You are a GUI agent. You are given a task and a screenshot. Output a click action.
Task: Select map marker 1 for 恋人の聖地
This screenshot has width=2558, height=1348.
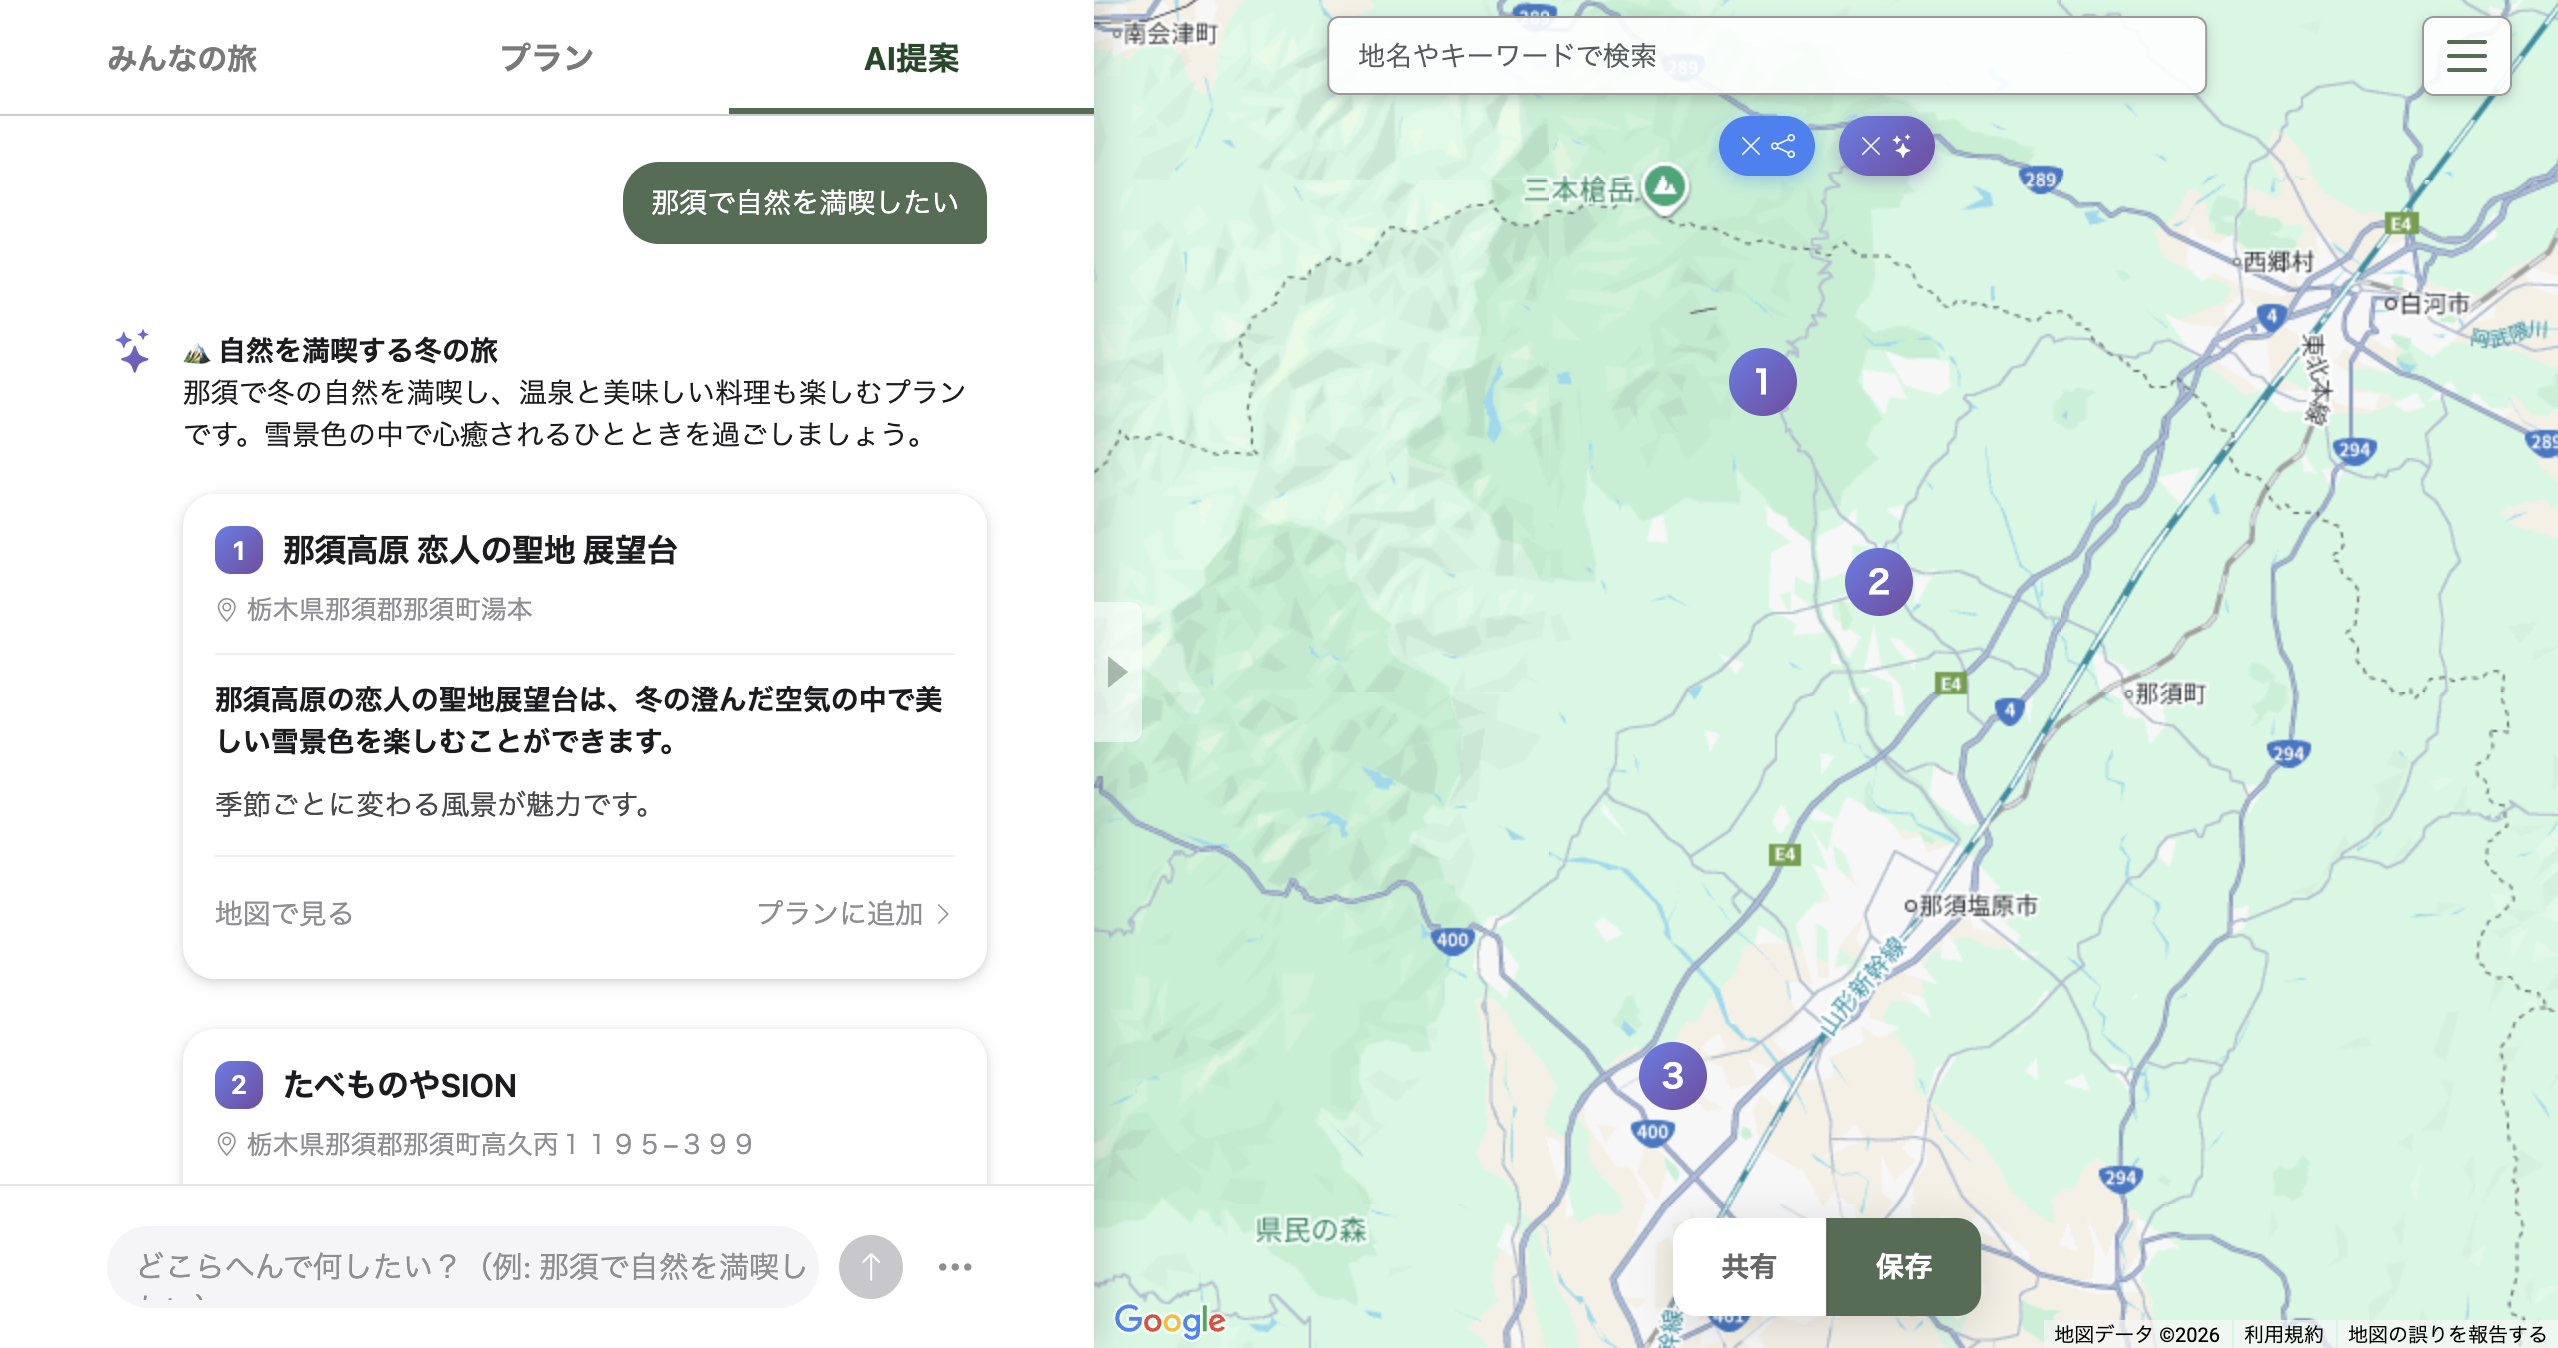coord(1763,381)
